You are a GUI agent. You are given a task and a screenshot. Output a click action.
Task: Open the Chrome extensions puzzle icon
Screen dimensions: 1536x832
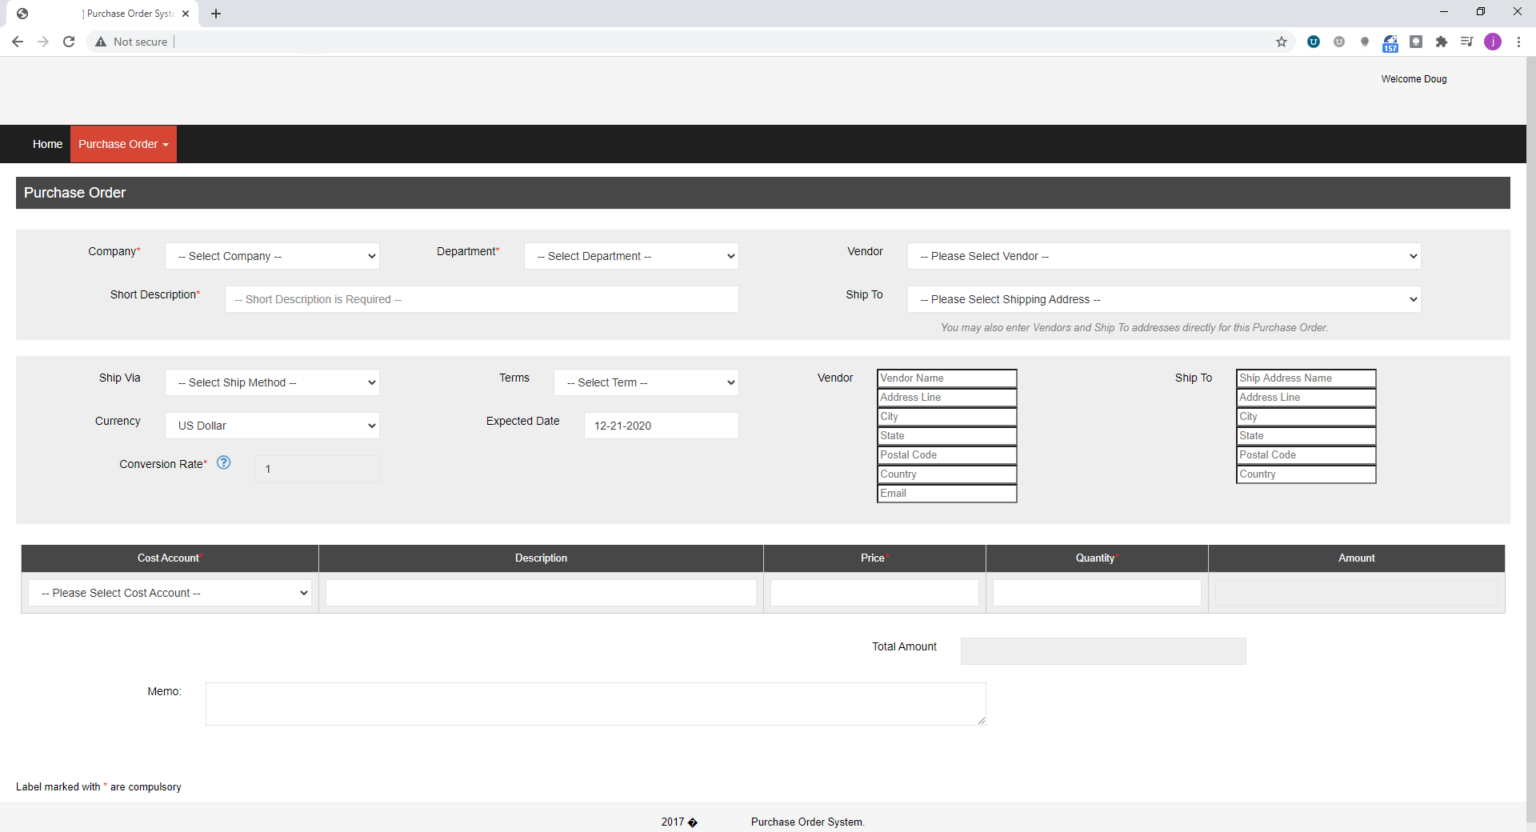pos(1441,42)
